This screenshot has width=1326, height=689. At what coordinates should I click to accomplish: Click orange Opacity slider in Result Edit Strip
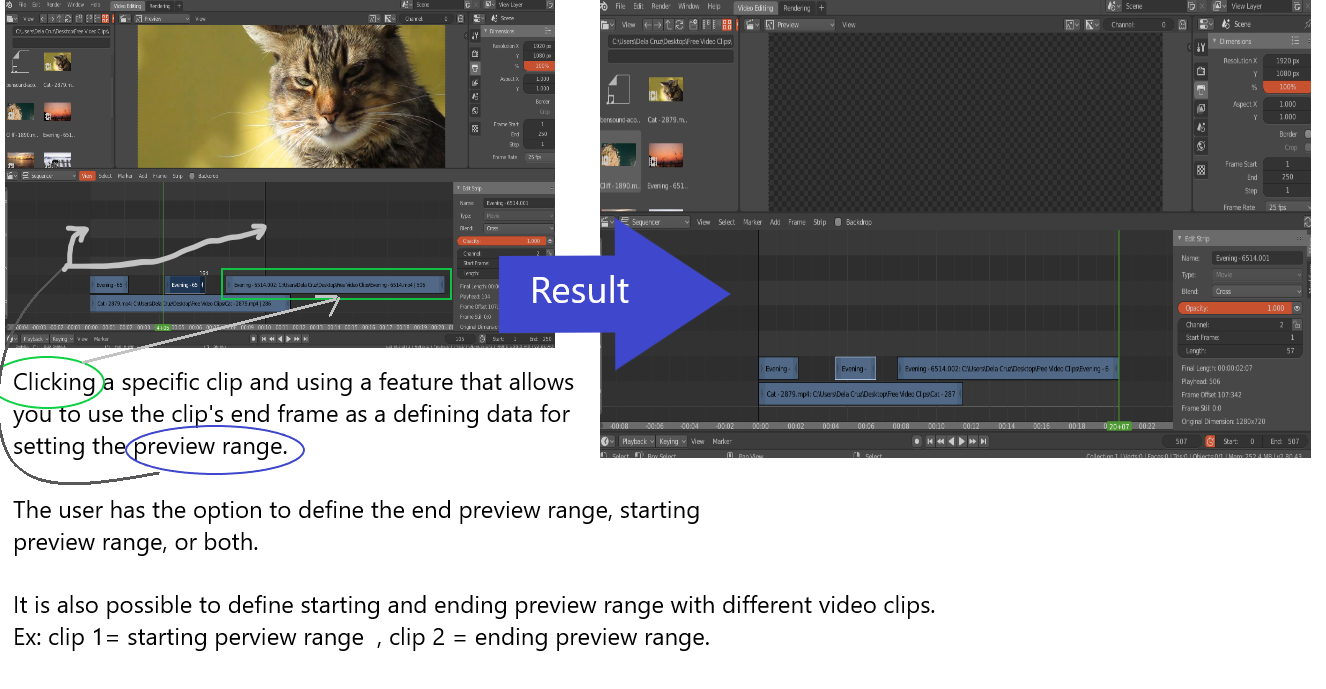click(1235, 308)
